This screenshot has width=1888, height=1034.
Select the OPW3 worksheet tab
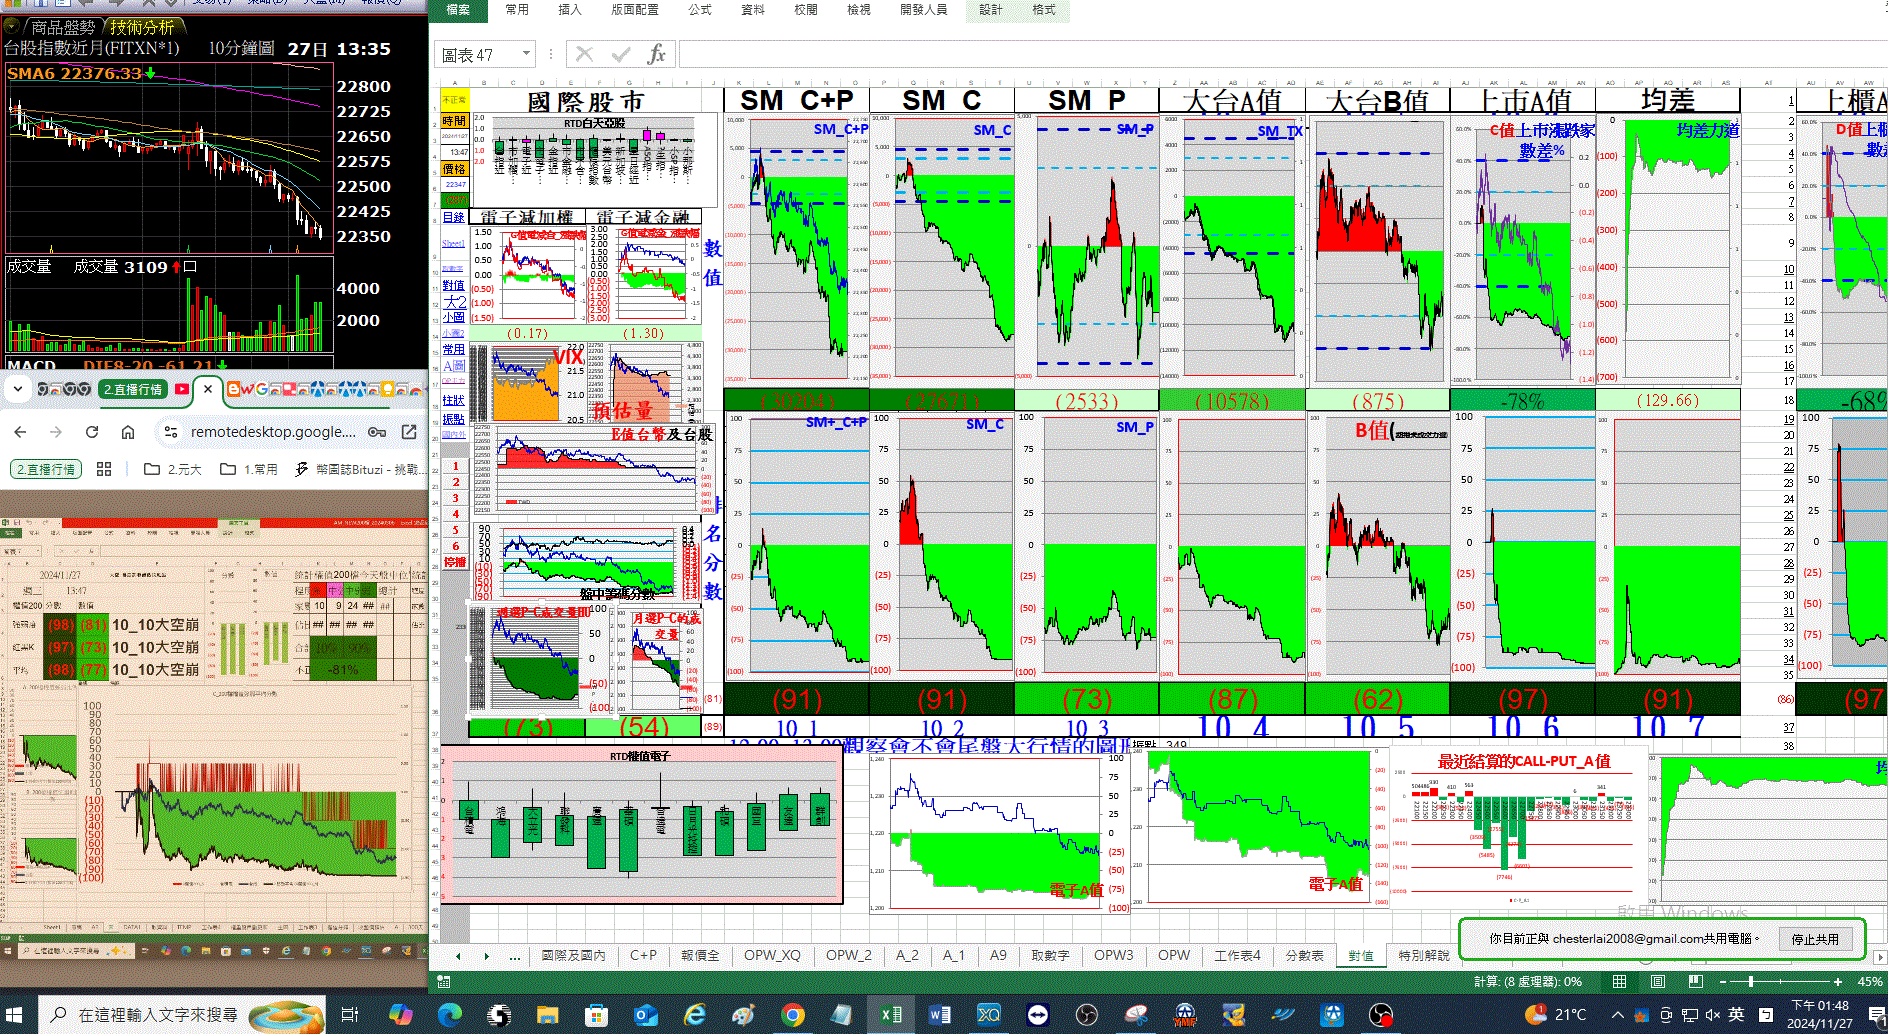click(1114, 955)
